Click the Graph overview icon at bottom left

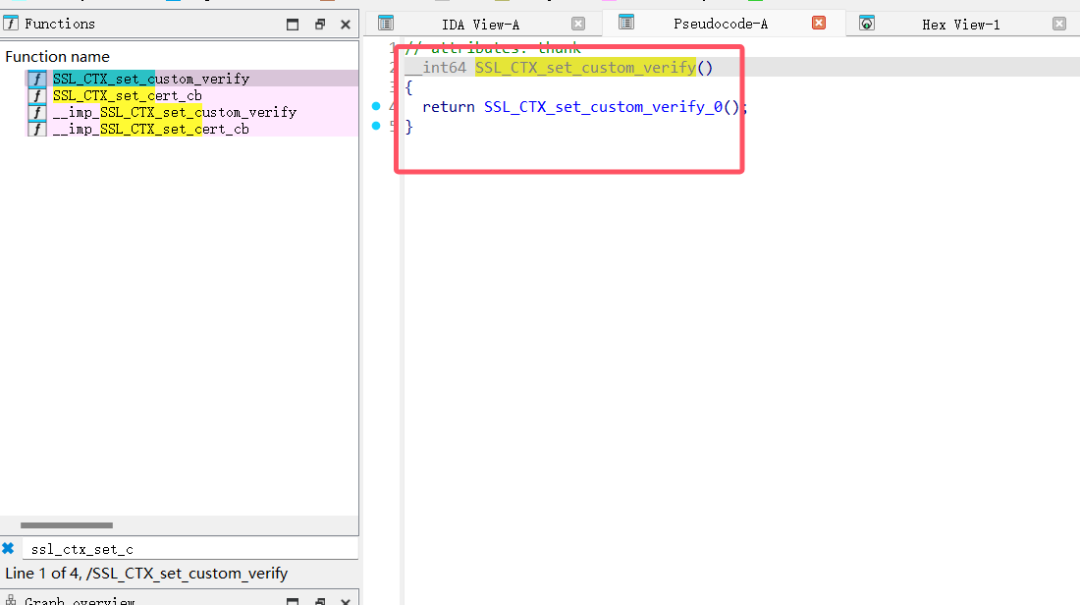[12, 600]
